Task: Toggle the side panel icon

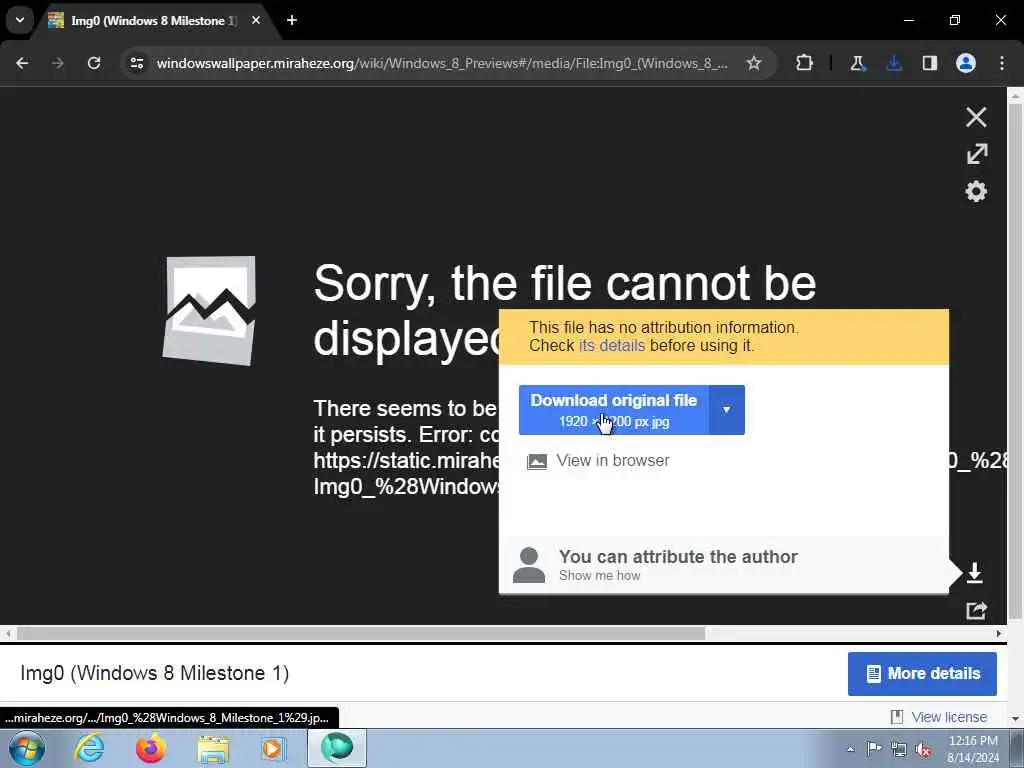Action: tap(929, 63)
